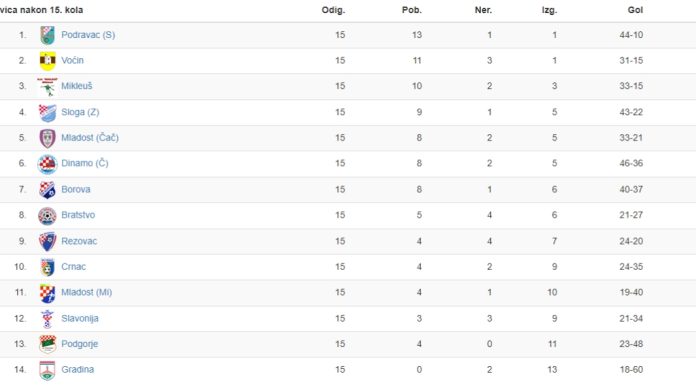Click the Izg. column header
Screen dimensions: 696x385
pos(549,10)
